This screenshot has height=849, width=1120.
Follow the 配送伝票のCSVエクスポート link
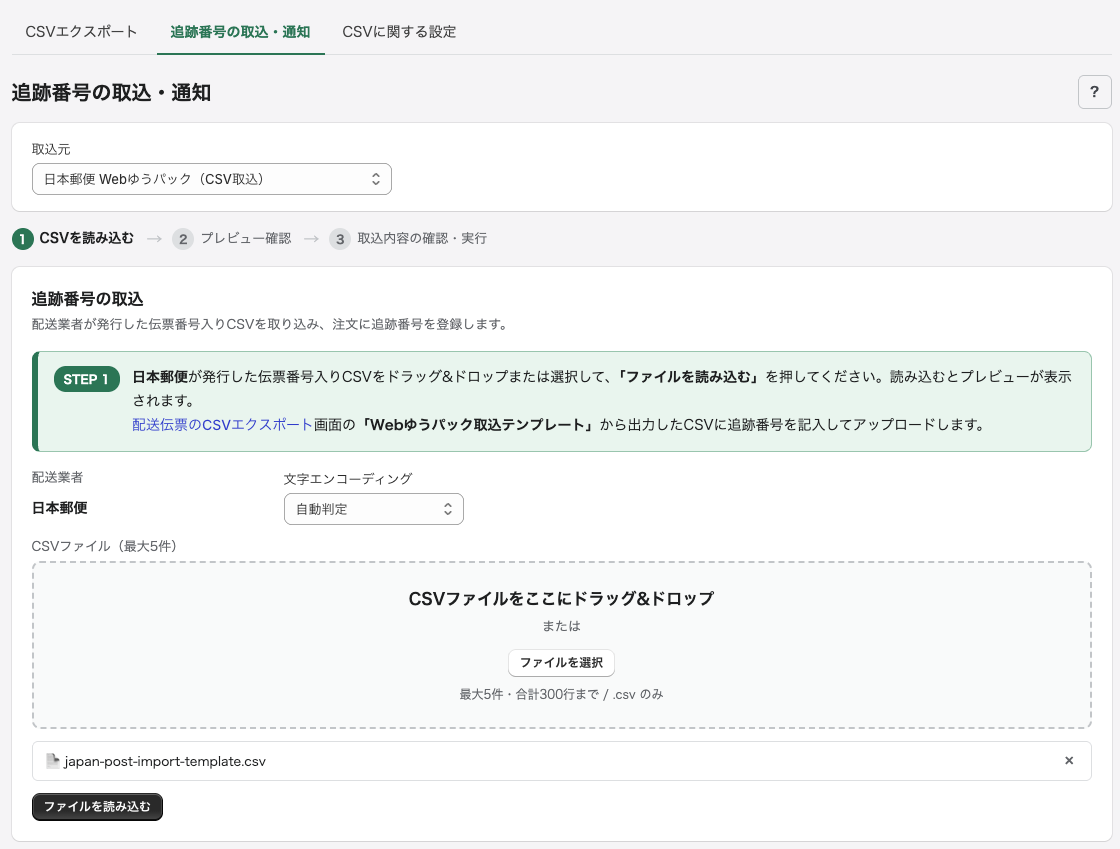(x=222, y=425)
